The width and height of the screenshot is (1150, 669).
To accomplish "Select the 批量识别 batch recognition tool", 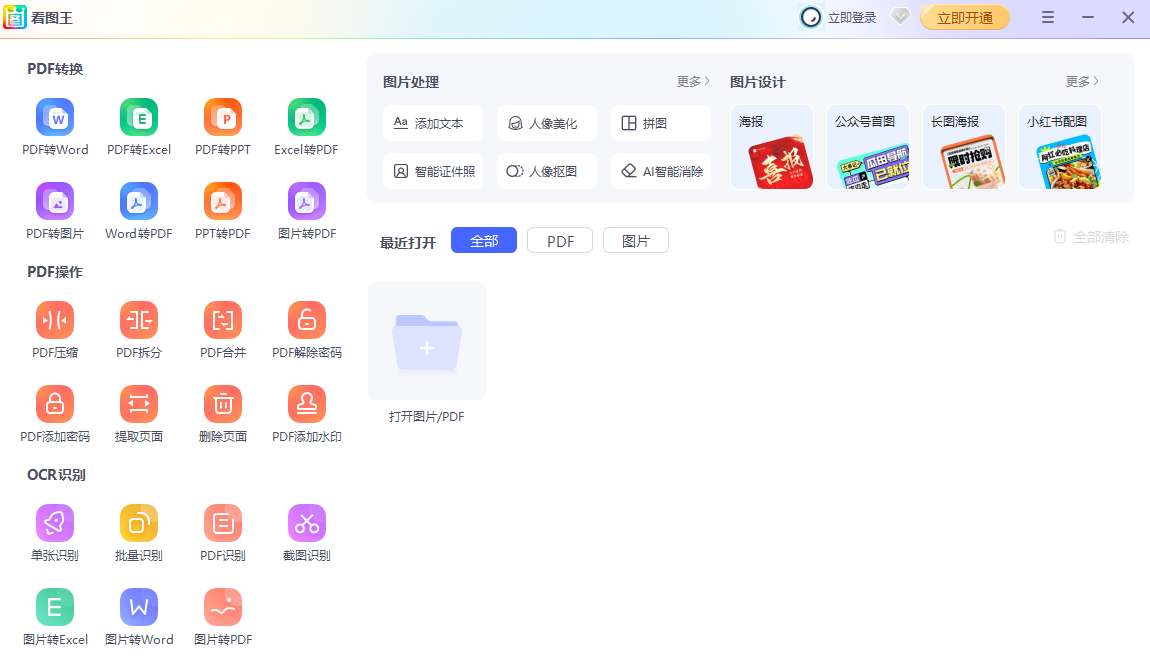I will point(138,530).
